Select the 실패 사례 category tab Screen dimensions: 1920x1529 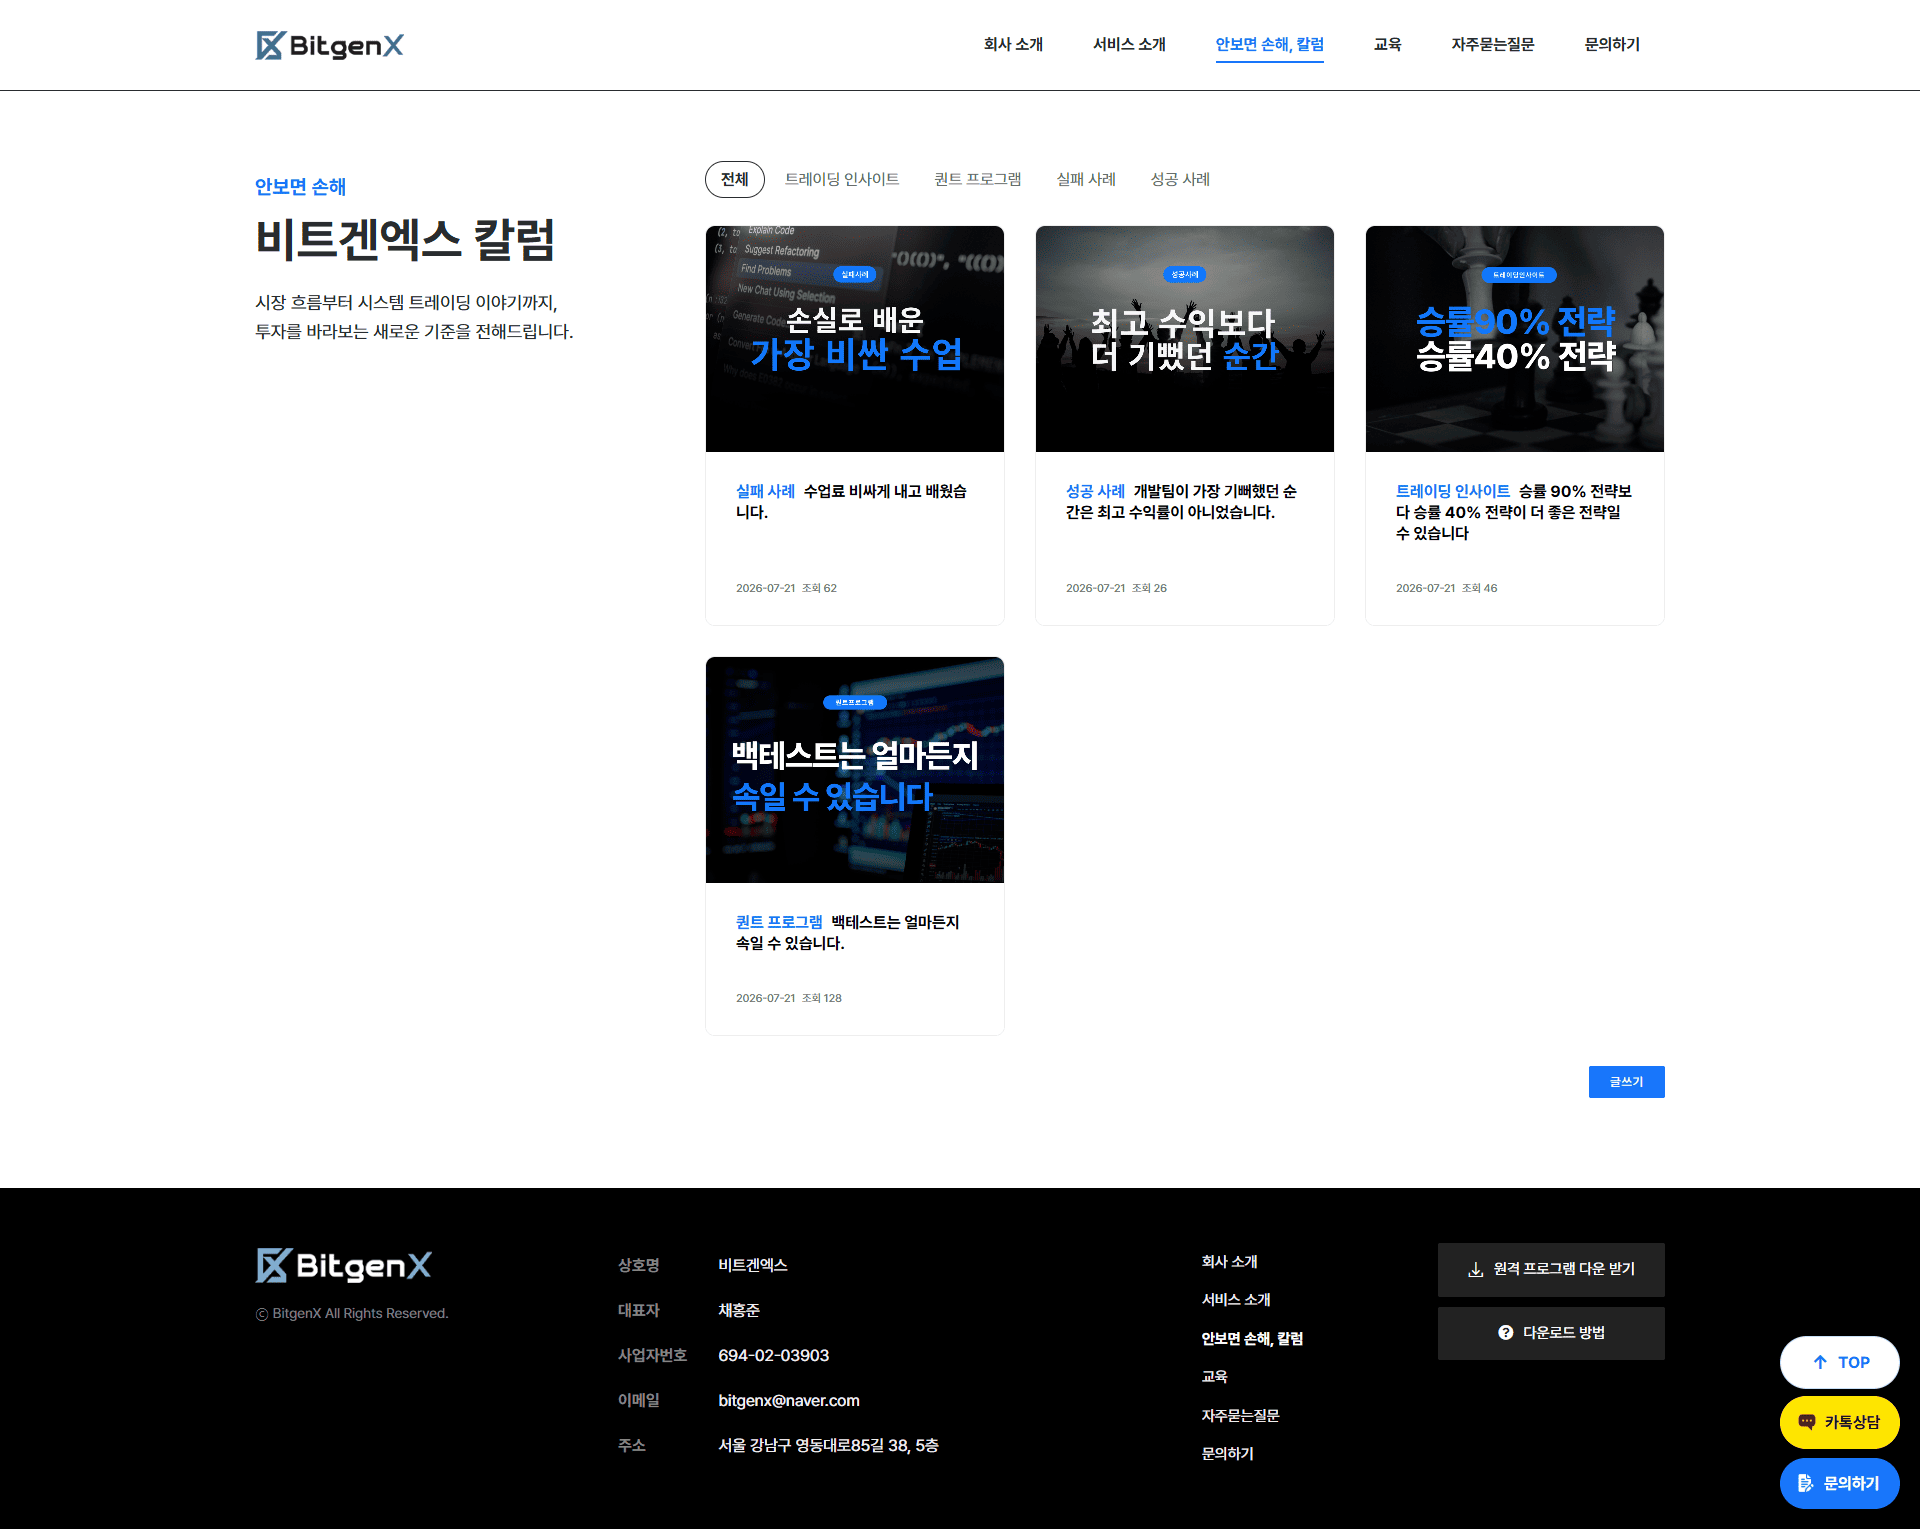[x=1085, y=179]
